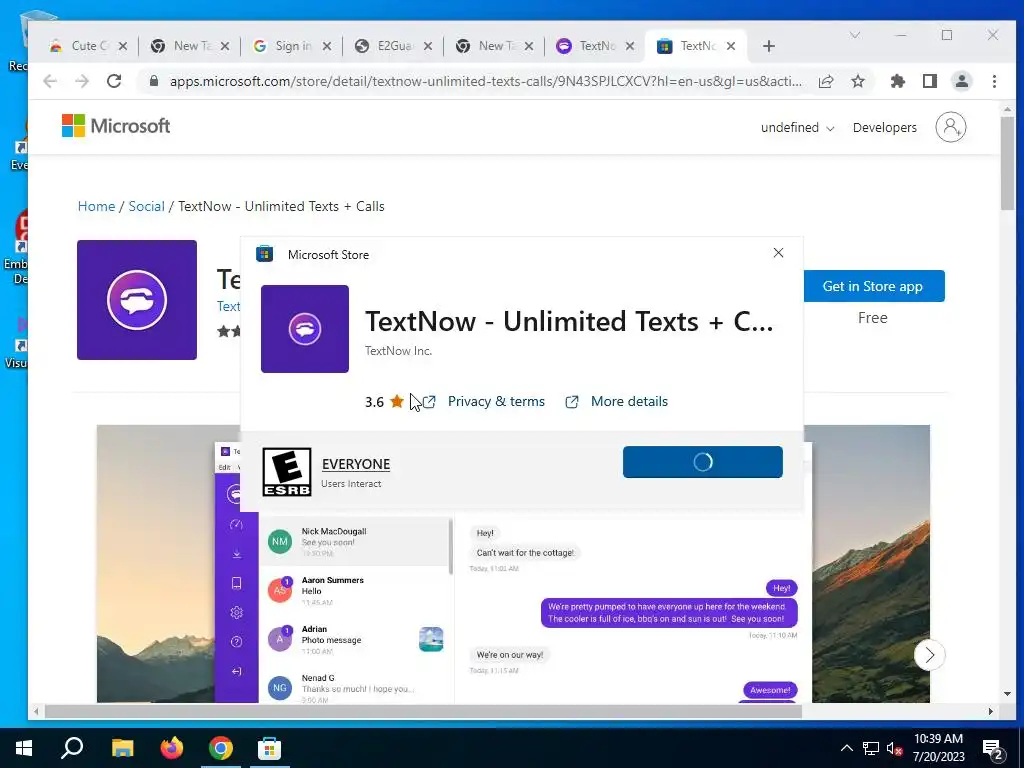Click the loading install button
Viewport: 1024px width, 768px height.
pyautogui.click(x=703, y=462)
